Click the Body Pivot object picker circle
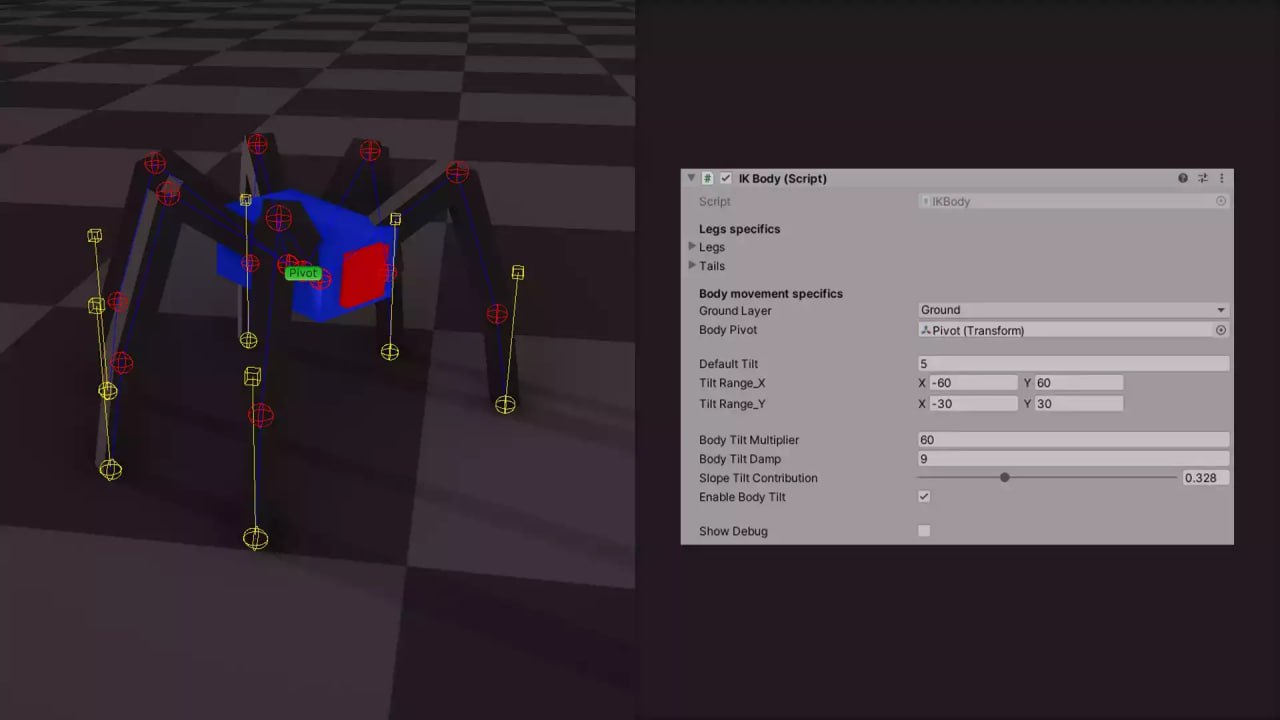 click(1220, 330)
